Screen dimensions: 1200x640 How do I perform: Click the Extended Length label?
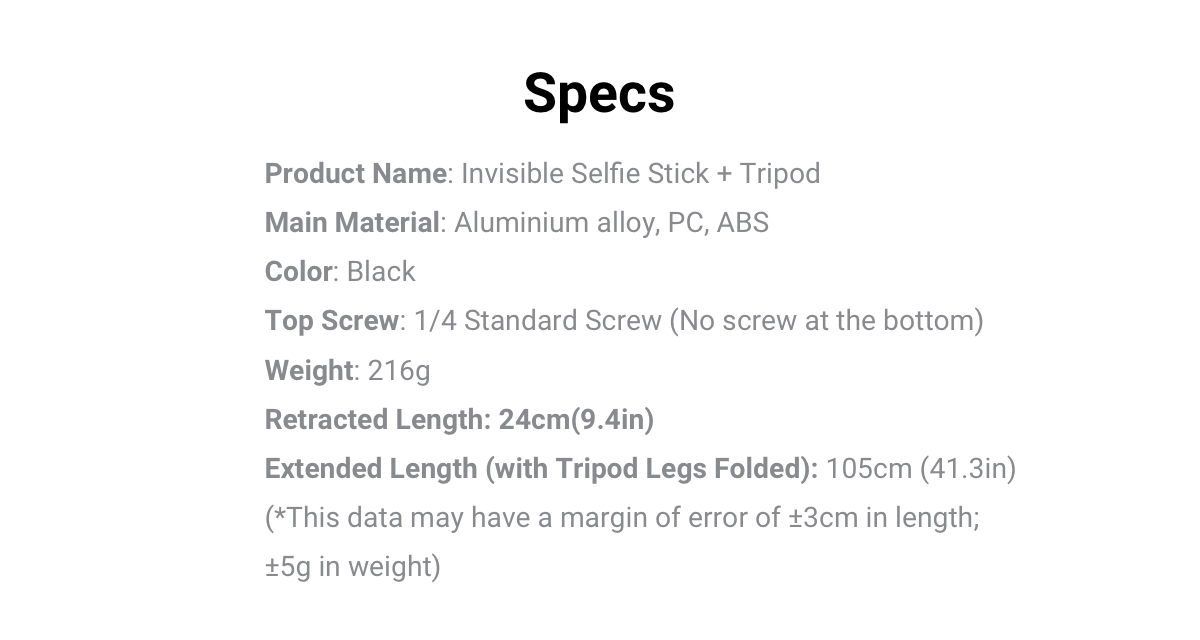click(370, 468)
